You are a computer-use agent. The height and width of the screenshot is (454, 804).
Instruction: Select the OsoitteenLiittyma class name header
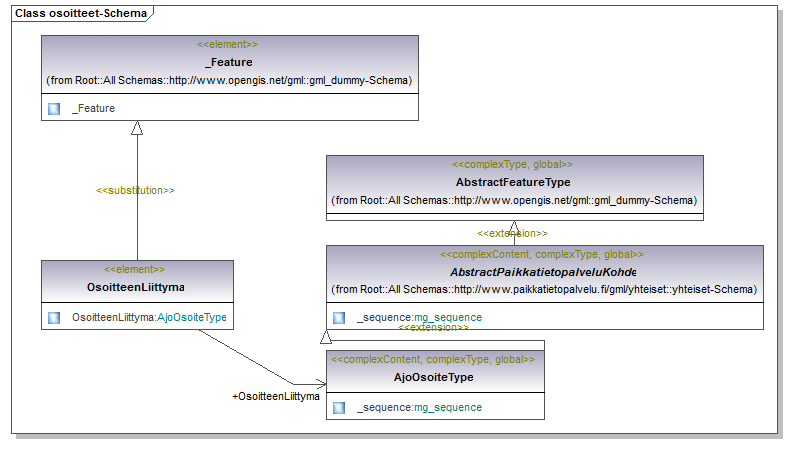(x=136, y=287)
